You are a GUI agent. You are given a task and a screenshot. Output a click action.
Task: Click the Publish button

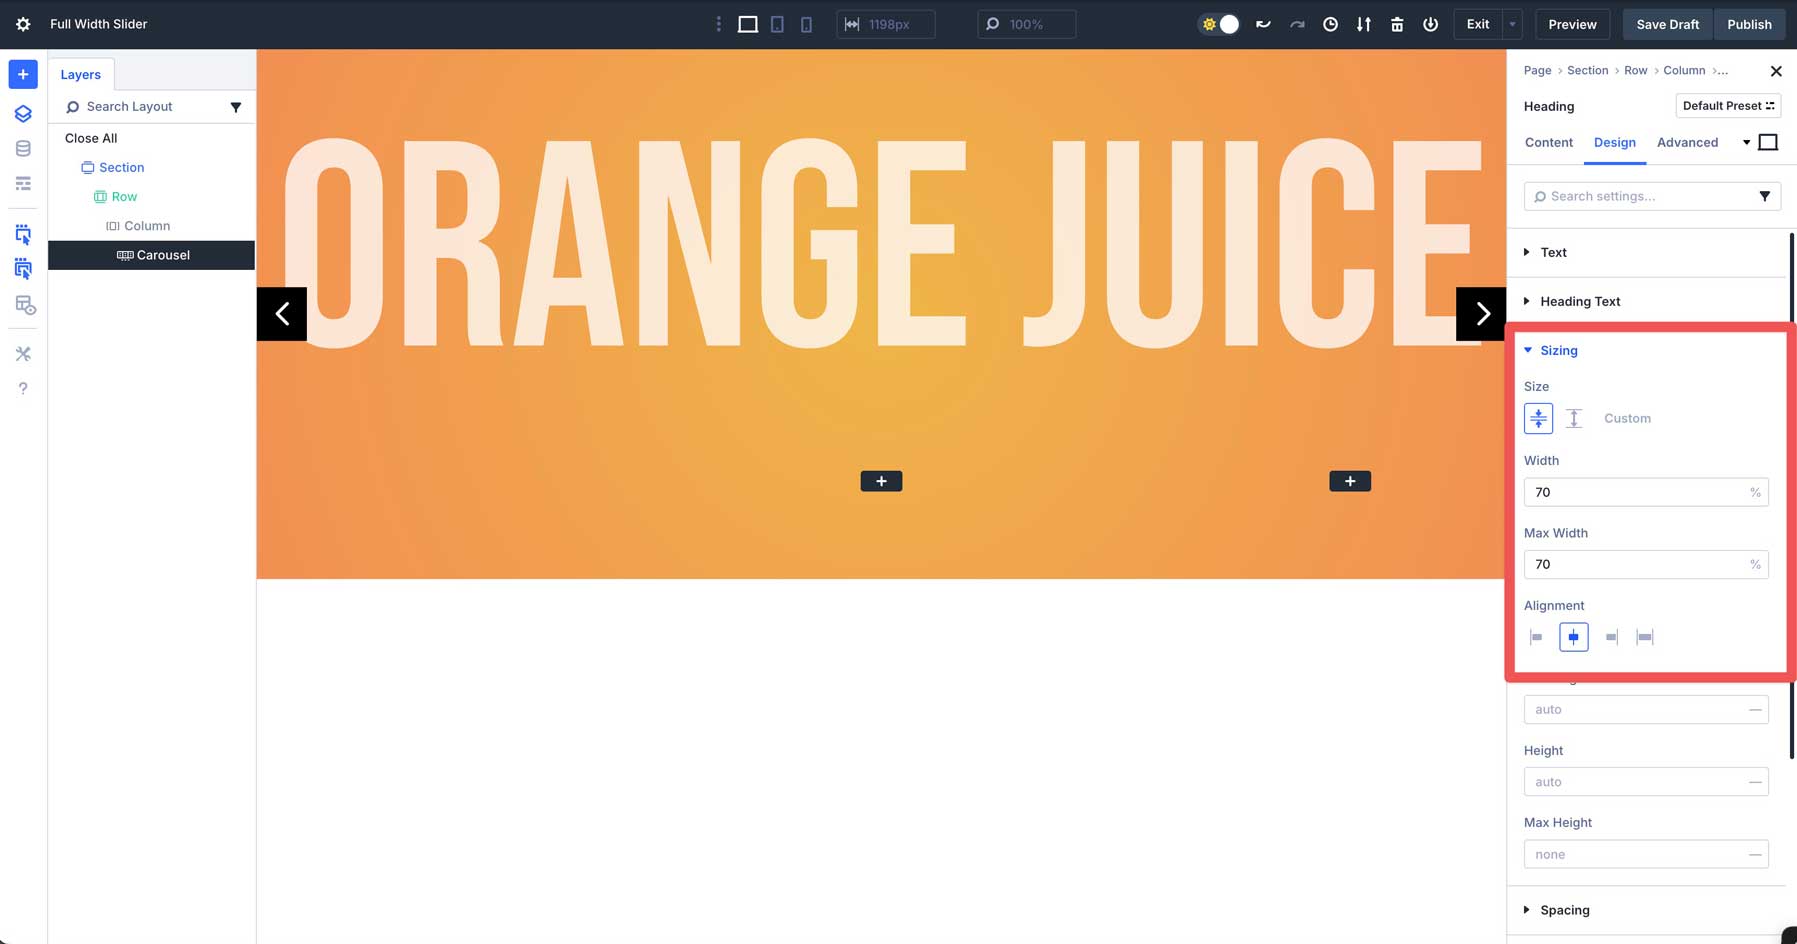click(x=1750, y=24)
